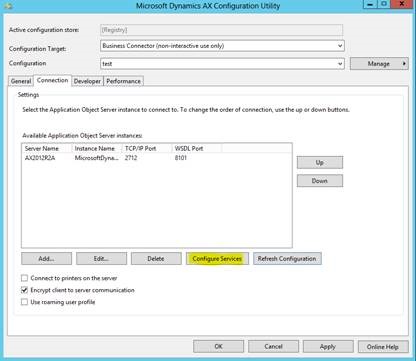Click the TCP/IP Port column header
The width and height of the screenshot is (416, 361).
click(147, 148)
